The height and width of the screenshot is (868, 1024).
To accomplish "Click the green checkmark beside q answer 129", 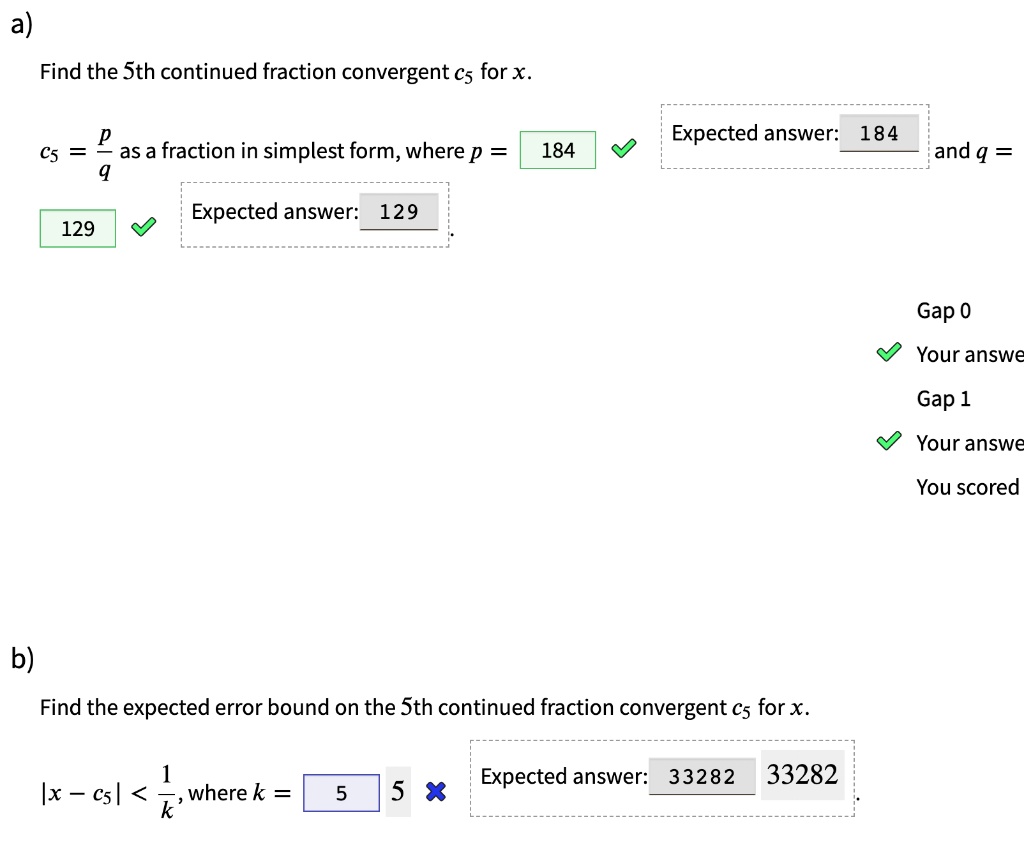I will tap(144, 227).
